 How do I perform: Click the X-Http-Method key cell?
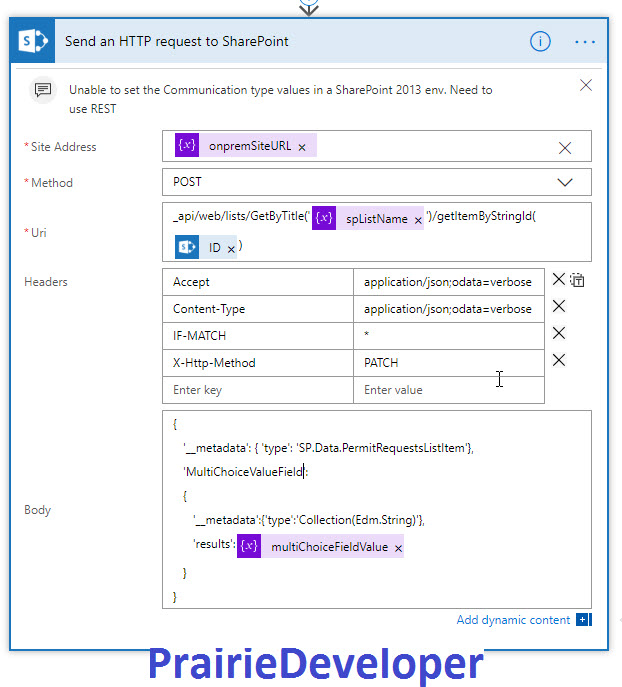pos(258,363)
